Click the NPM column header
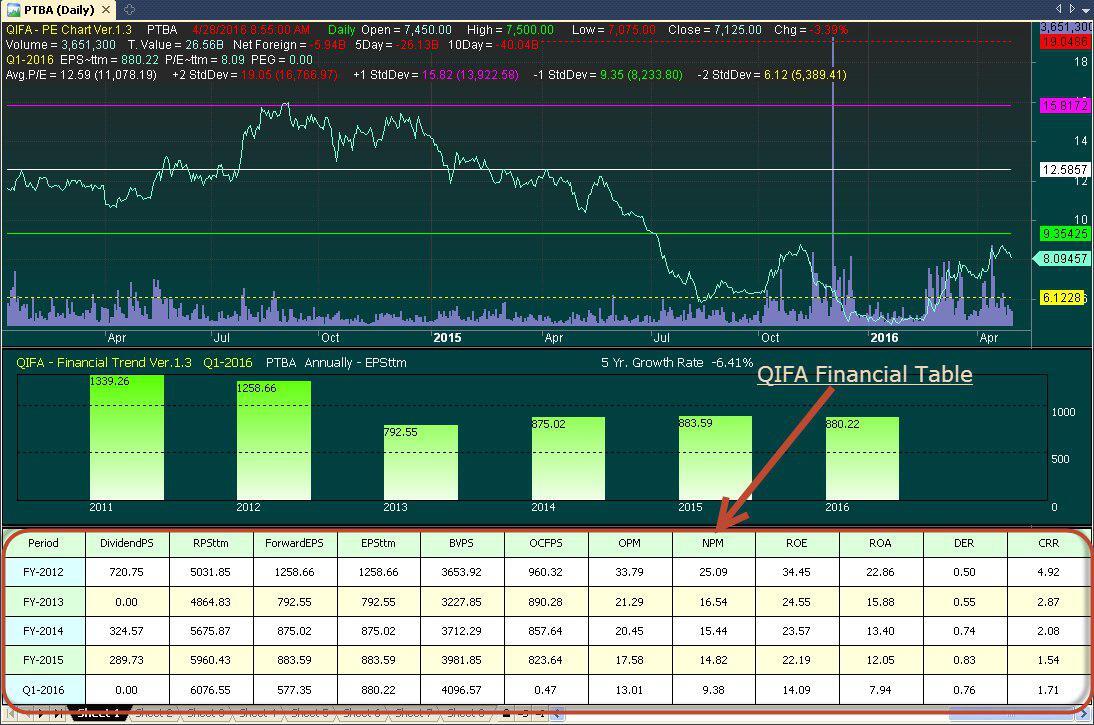The width and height of the screenshot is (1094, 725). pos(713,543)
